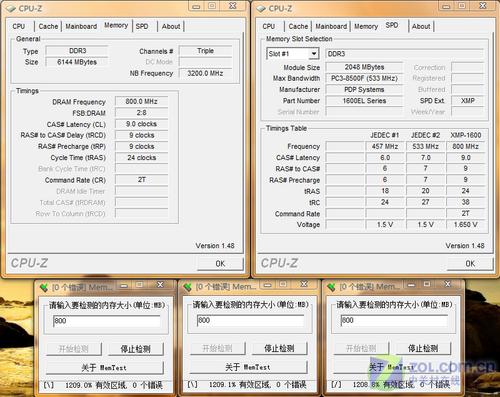500x397 pixels.
Task: Click the CPU-Z app icon in right window title bar
Action: 261,8
